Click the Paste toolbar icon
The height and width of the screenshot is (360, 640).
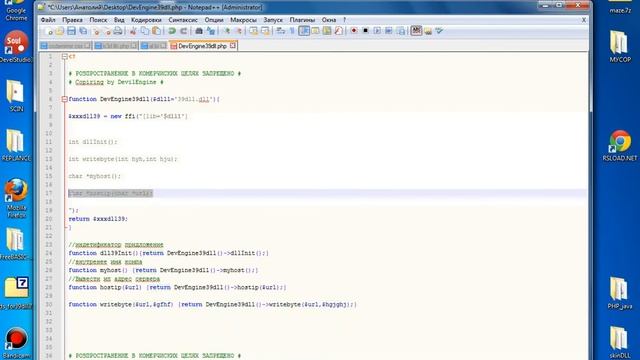[156, 31]
